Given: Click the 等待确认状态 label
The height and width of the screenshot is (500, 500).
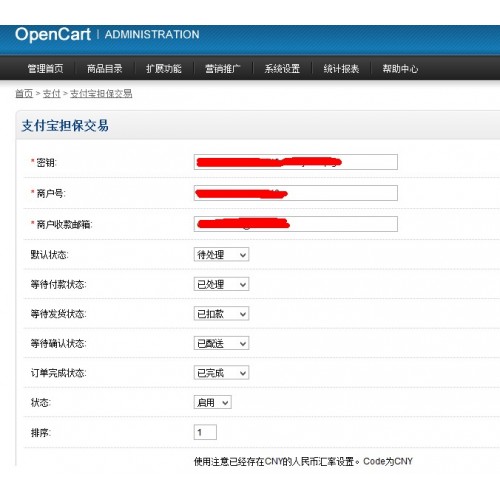Looking at the screenshot, I should [58, 343].
